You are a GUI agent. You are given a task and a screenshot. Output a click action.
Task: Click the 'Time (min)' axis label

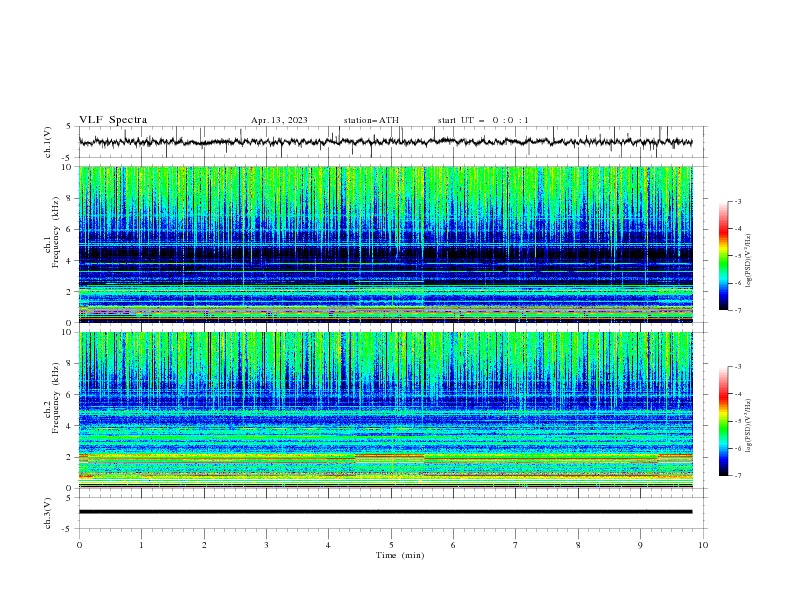400,555
